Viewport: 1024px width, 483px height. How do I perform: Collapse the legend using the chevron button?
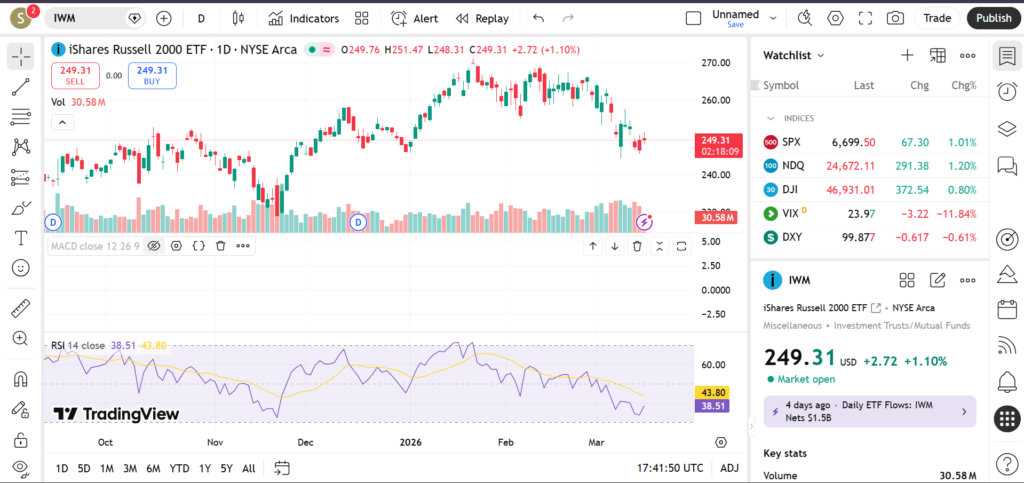pyautogui.click(x=62, y=122)
